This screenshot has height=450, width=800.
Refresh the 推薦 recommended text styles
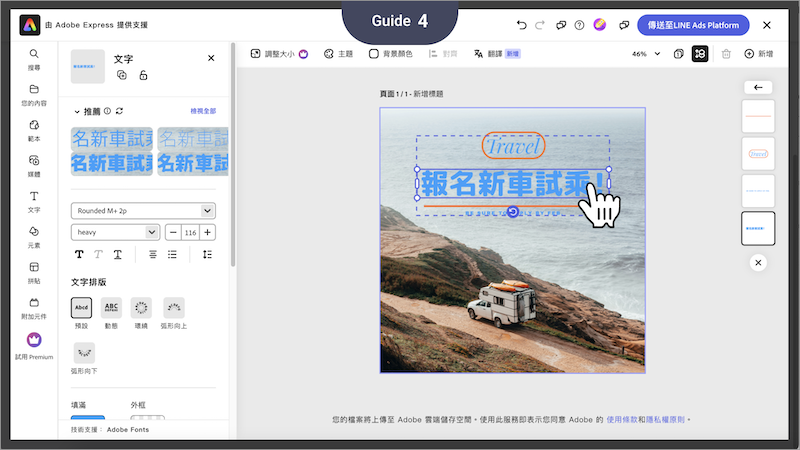[x=120, y=111]
